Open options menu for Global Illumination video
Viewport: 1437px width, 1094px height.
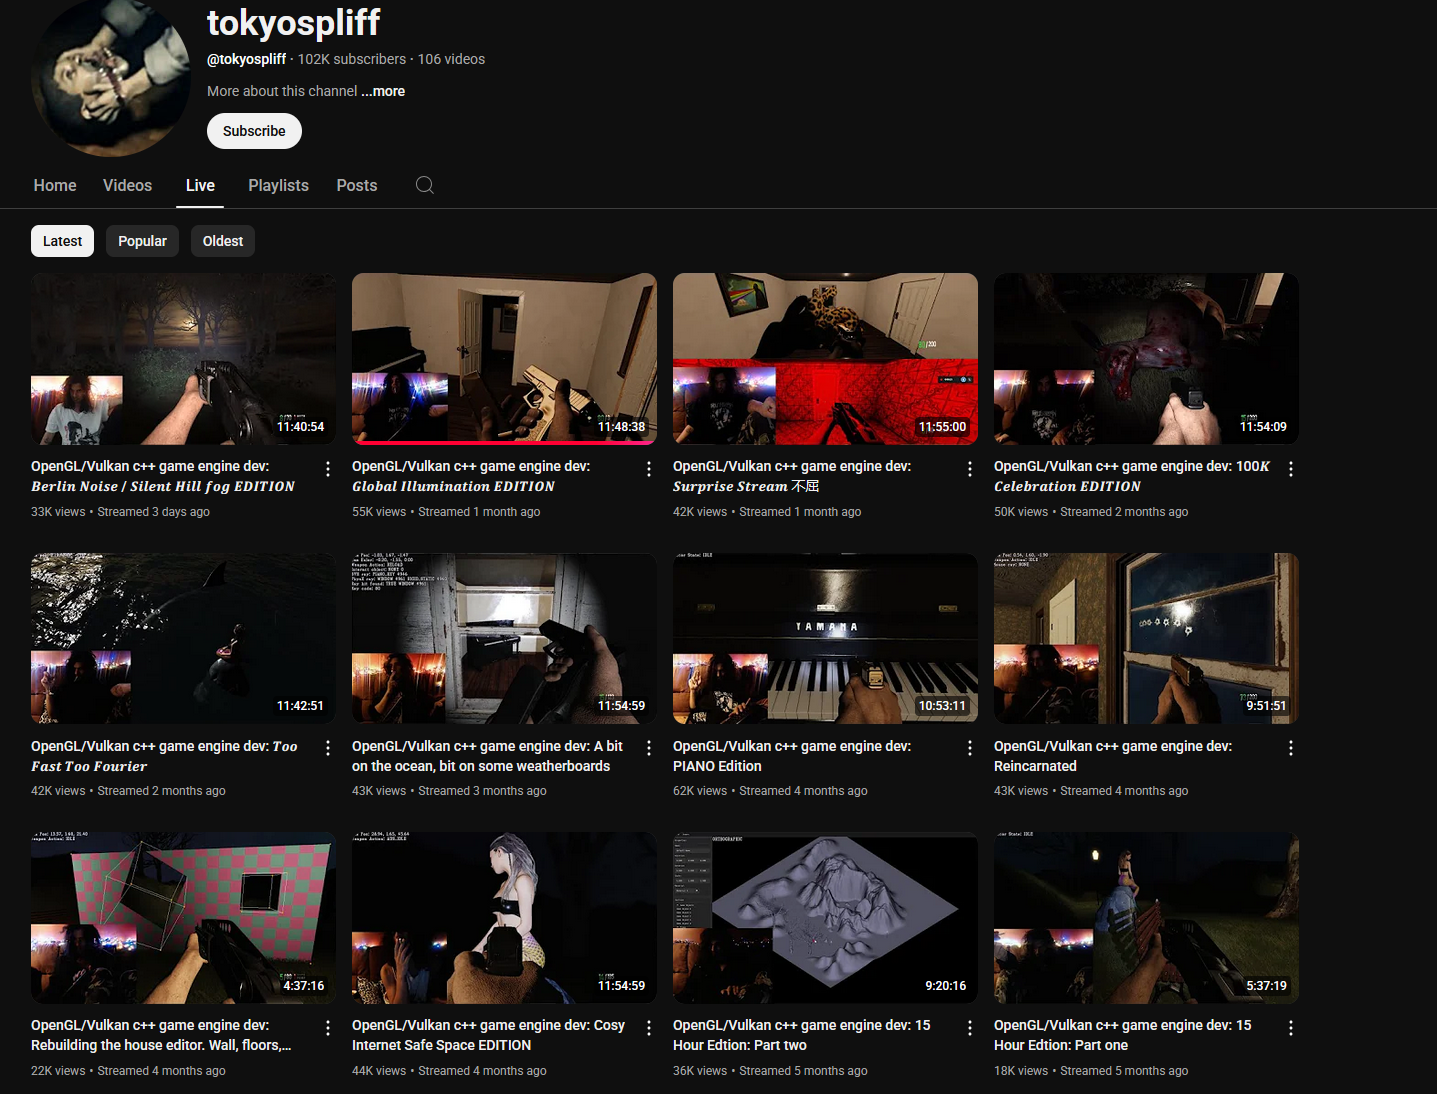(x=649, y=469)
